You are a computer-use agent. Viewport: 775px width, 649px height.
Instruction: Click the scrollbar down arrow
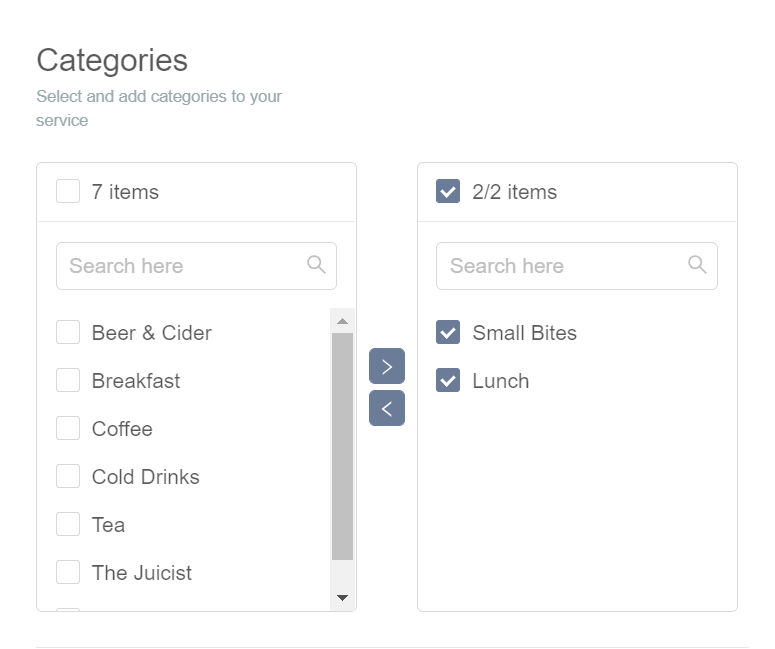(x=342, y=598)
